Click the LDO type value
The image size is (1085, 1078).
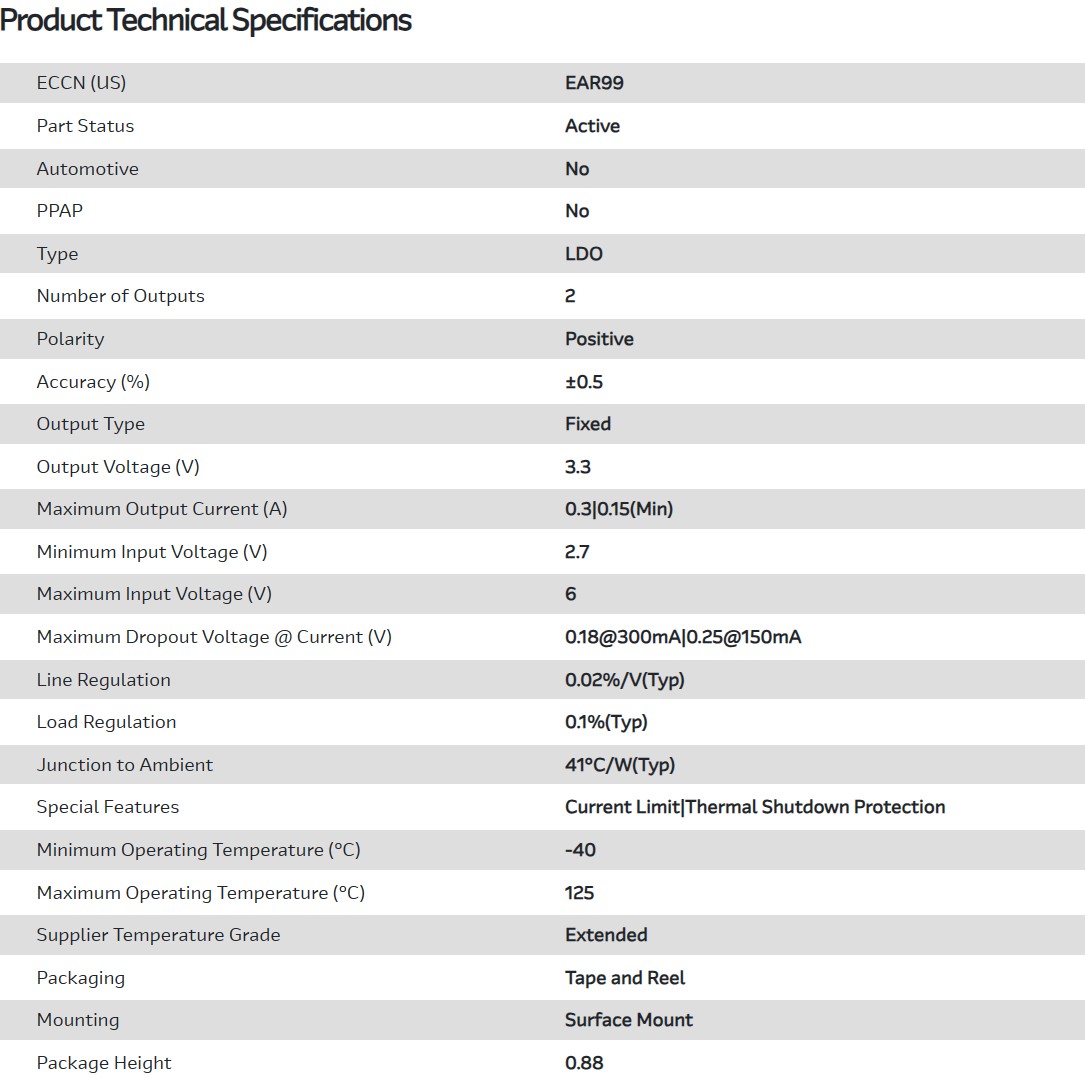click(x=584, y=254)
